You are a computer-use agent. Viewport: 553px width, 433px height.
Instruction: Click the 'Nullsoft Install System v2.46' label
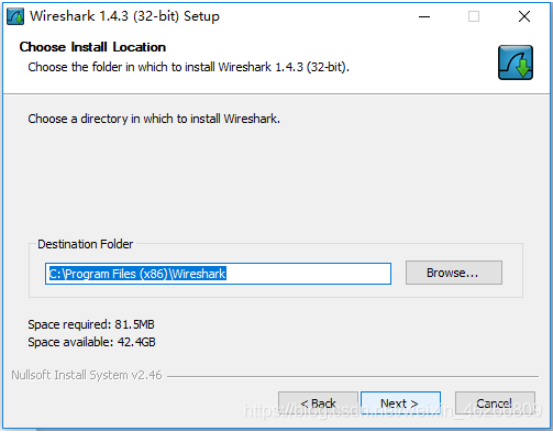point(87,375)
